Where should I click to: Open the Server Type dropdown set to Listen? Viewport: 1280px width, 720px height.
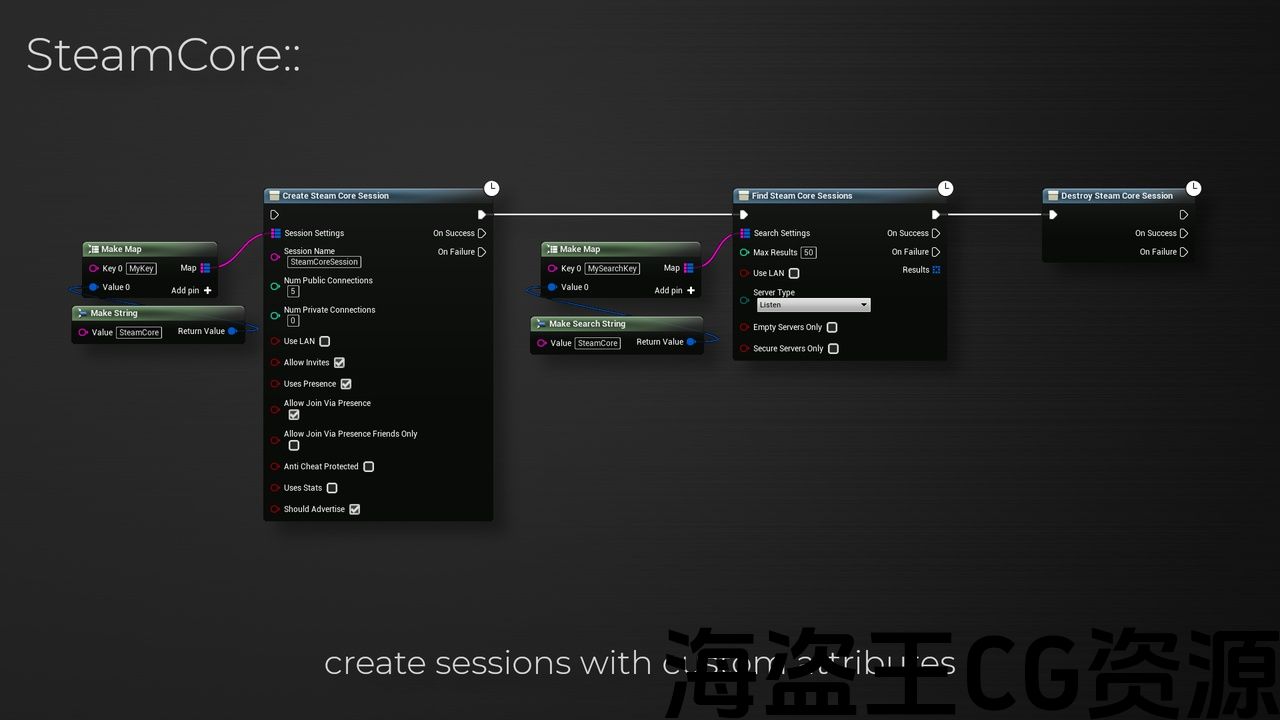(x=813, y=305)
